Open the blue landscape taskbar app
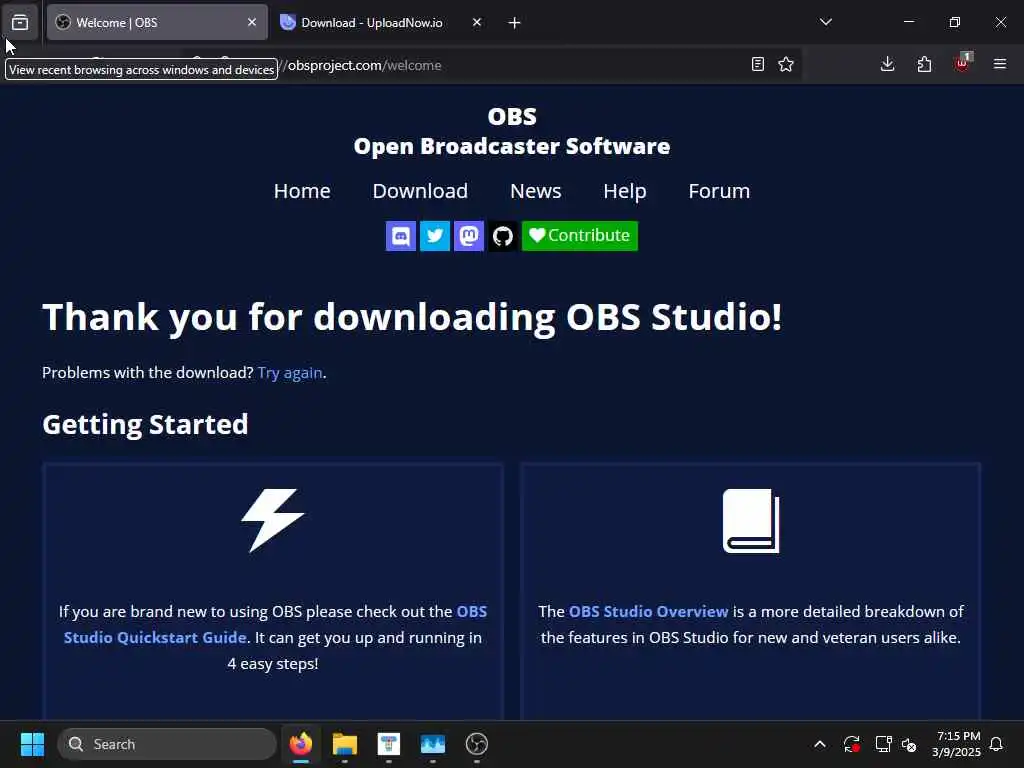 (432, 744)
